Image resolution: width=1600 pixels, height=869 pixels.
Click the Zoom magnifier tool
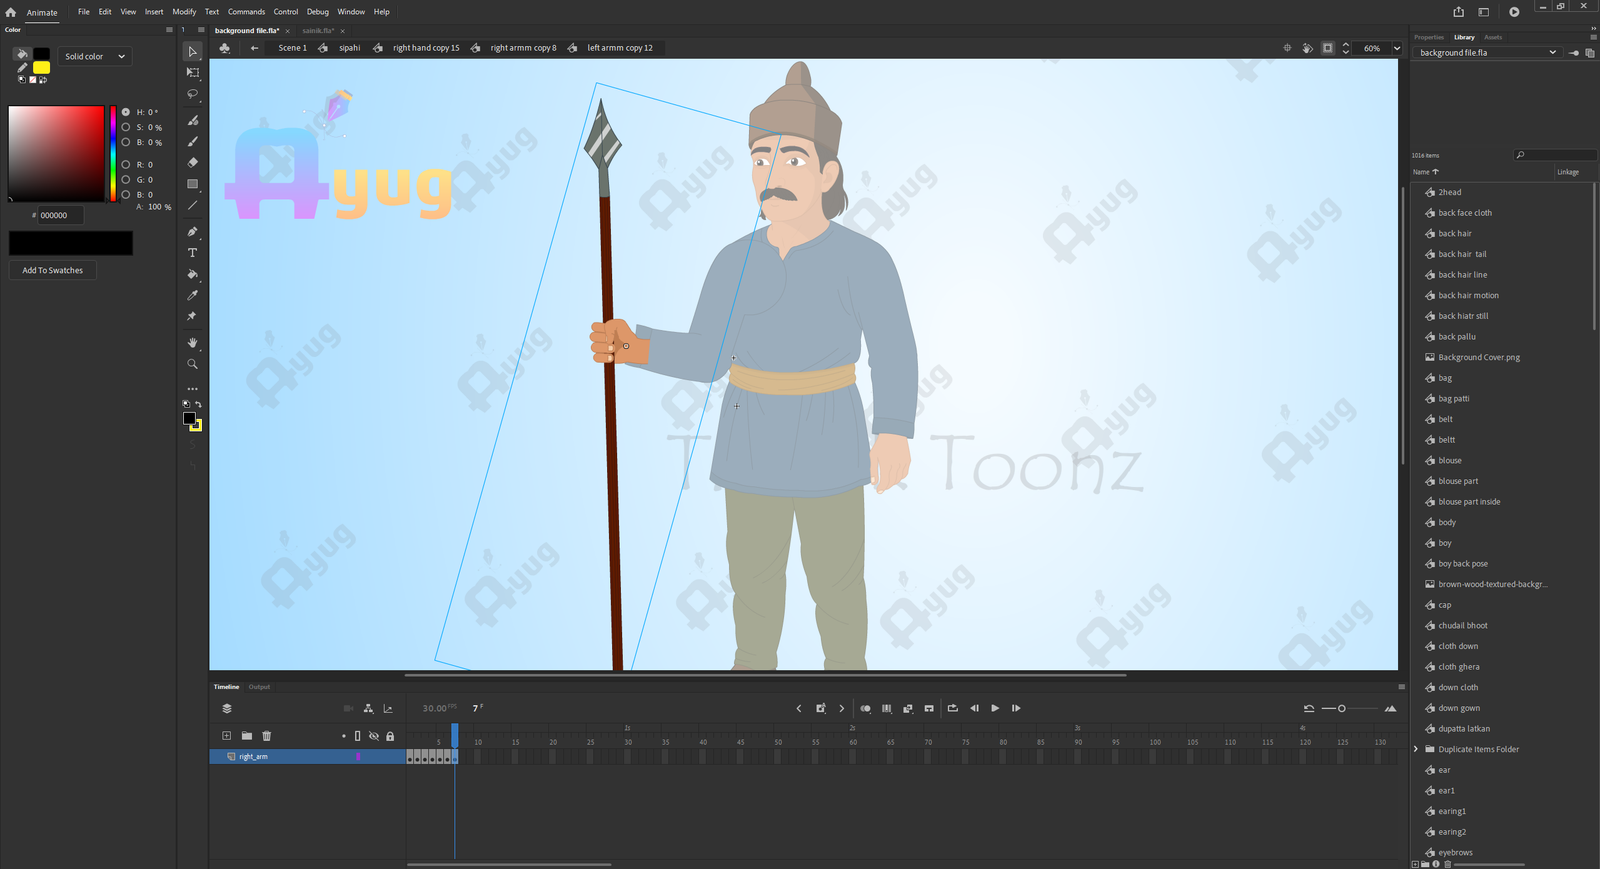[193, 364]
